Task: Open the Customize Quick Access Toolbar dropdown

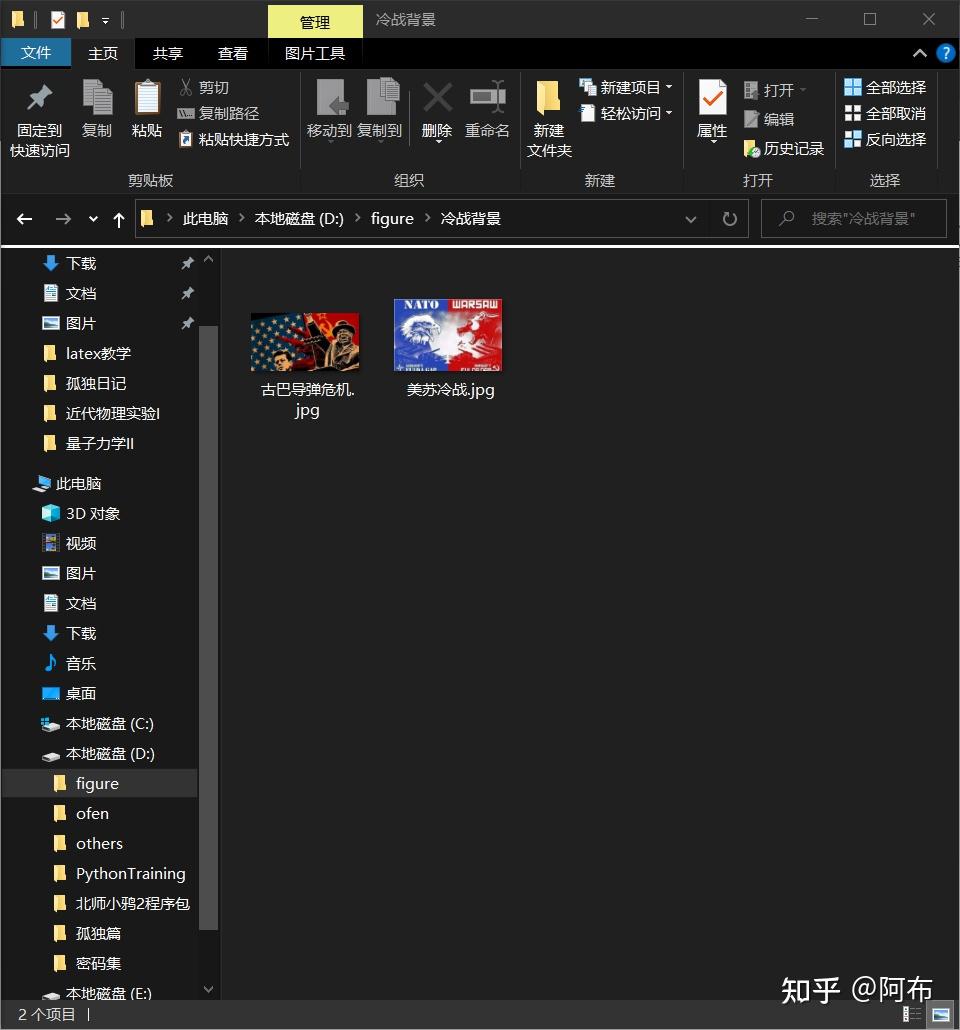Action: (x=105, y=21)
